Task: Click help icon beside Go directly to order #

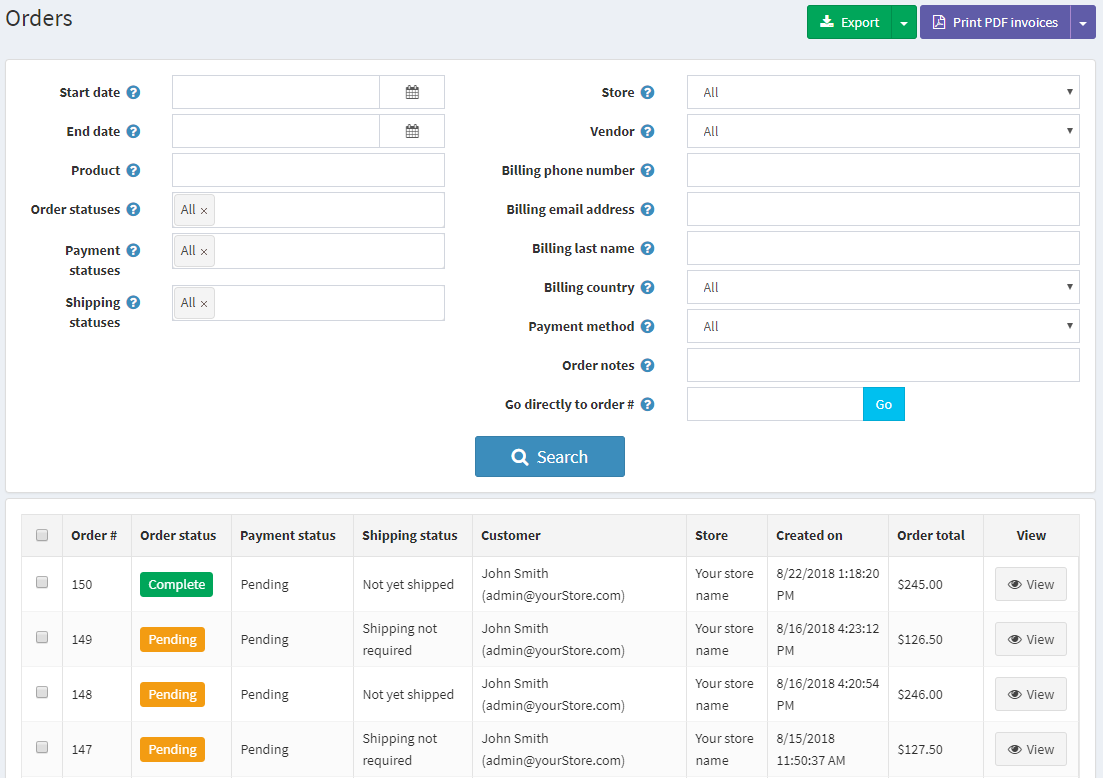Action: (647, 404)
